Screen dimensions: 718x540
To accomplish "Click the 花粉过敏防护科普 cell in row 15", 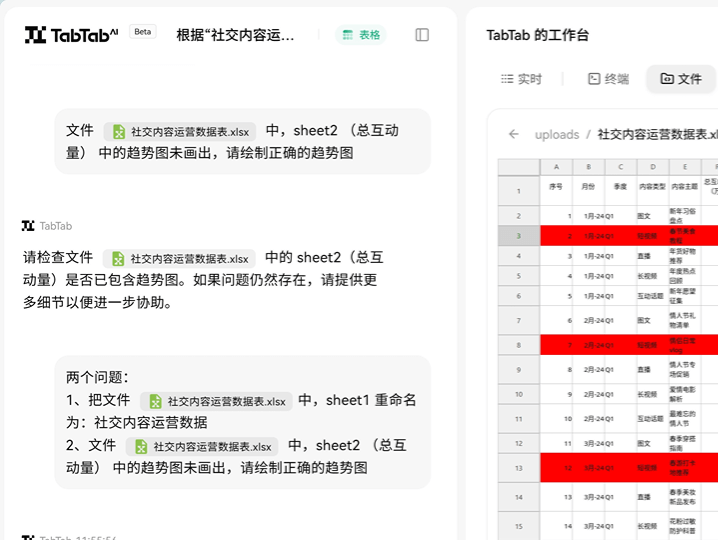I will [685, 526].
